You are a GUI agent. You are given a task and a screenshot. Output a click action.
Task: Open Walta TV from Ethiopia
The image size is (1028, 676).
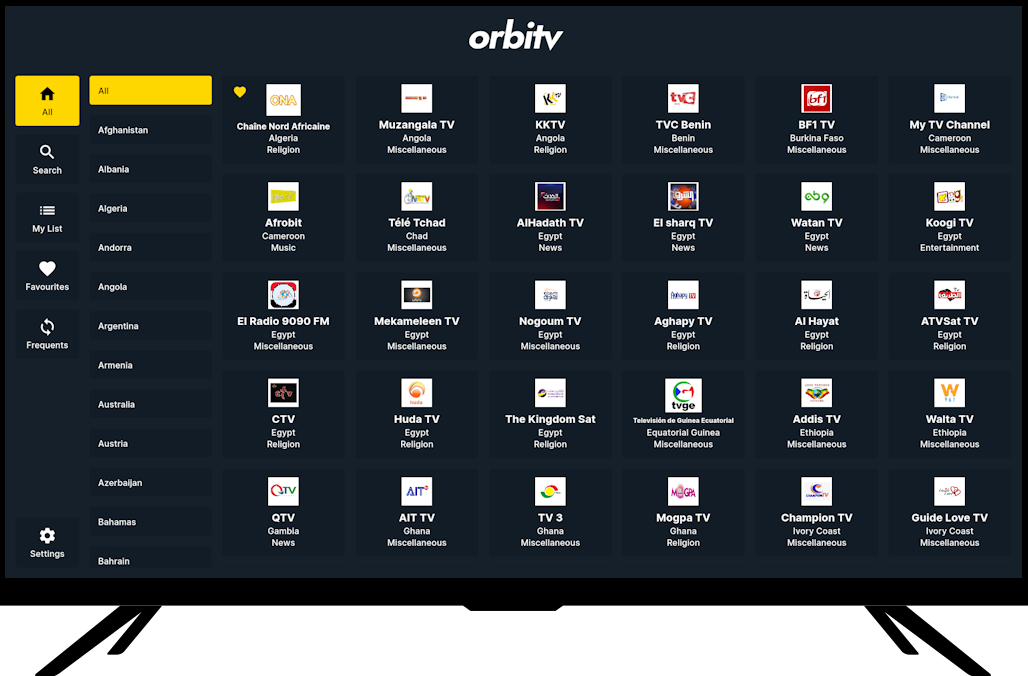(949, 413)
